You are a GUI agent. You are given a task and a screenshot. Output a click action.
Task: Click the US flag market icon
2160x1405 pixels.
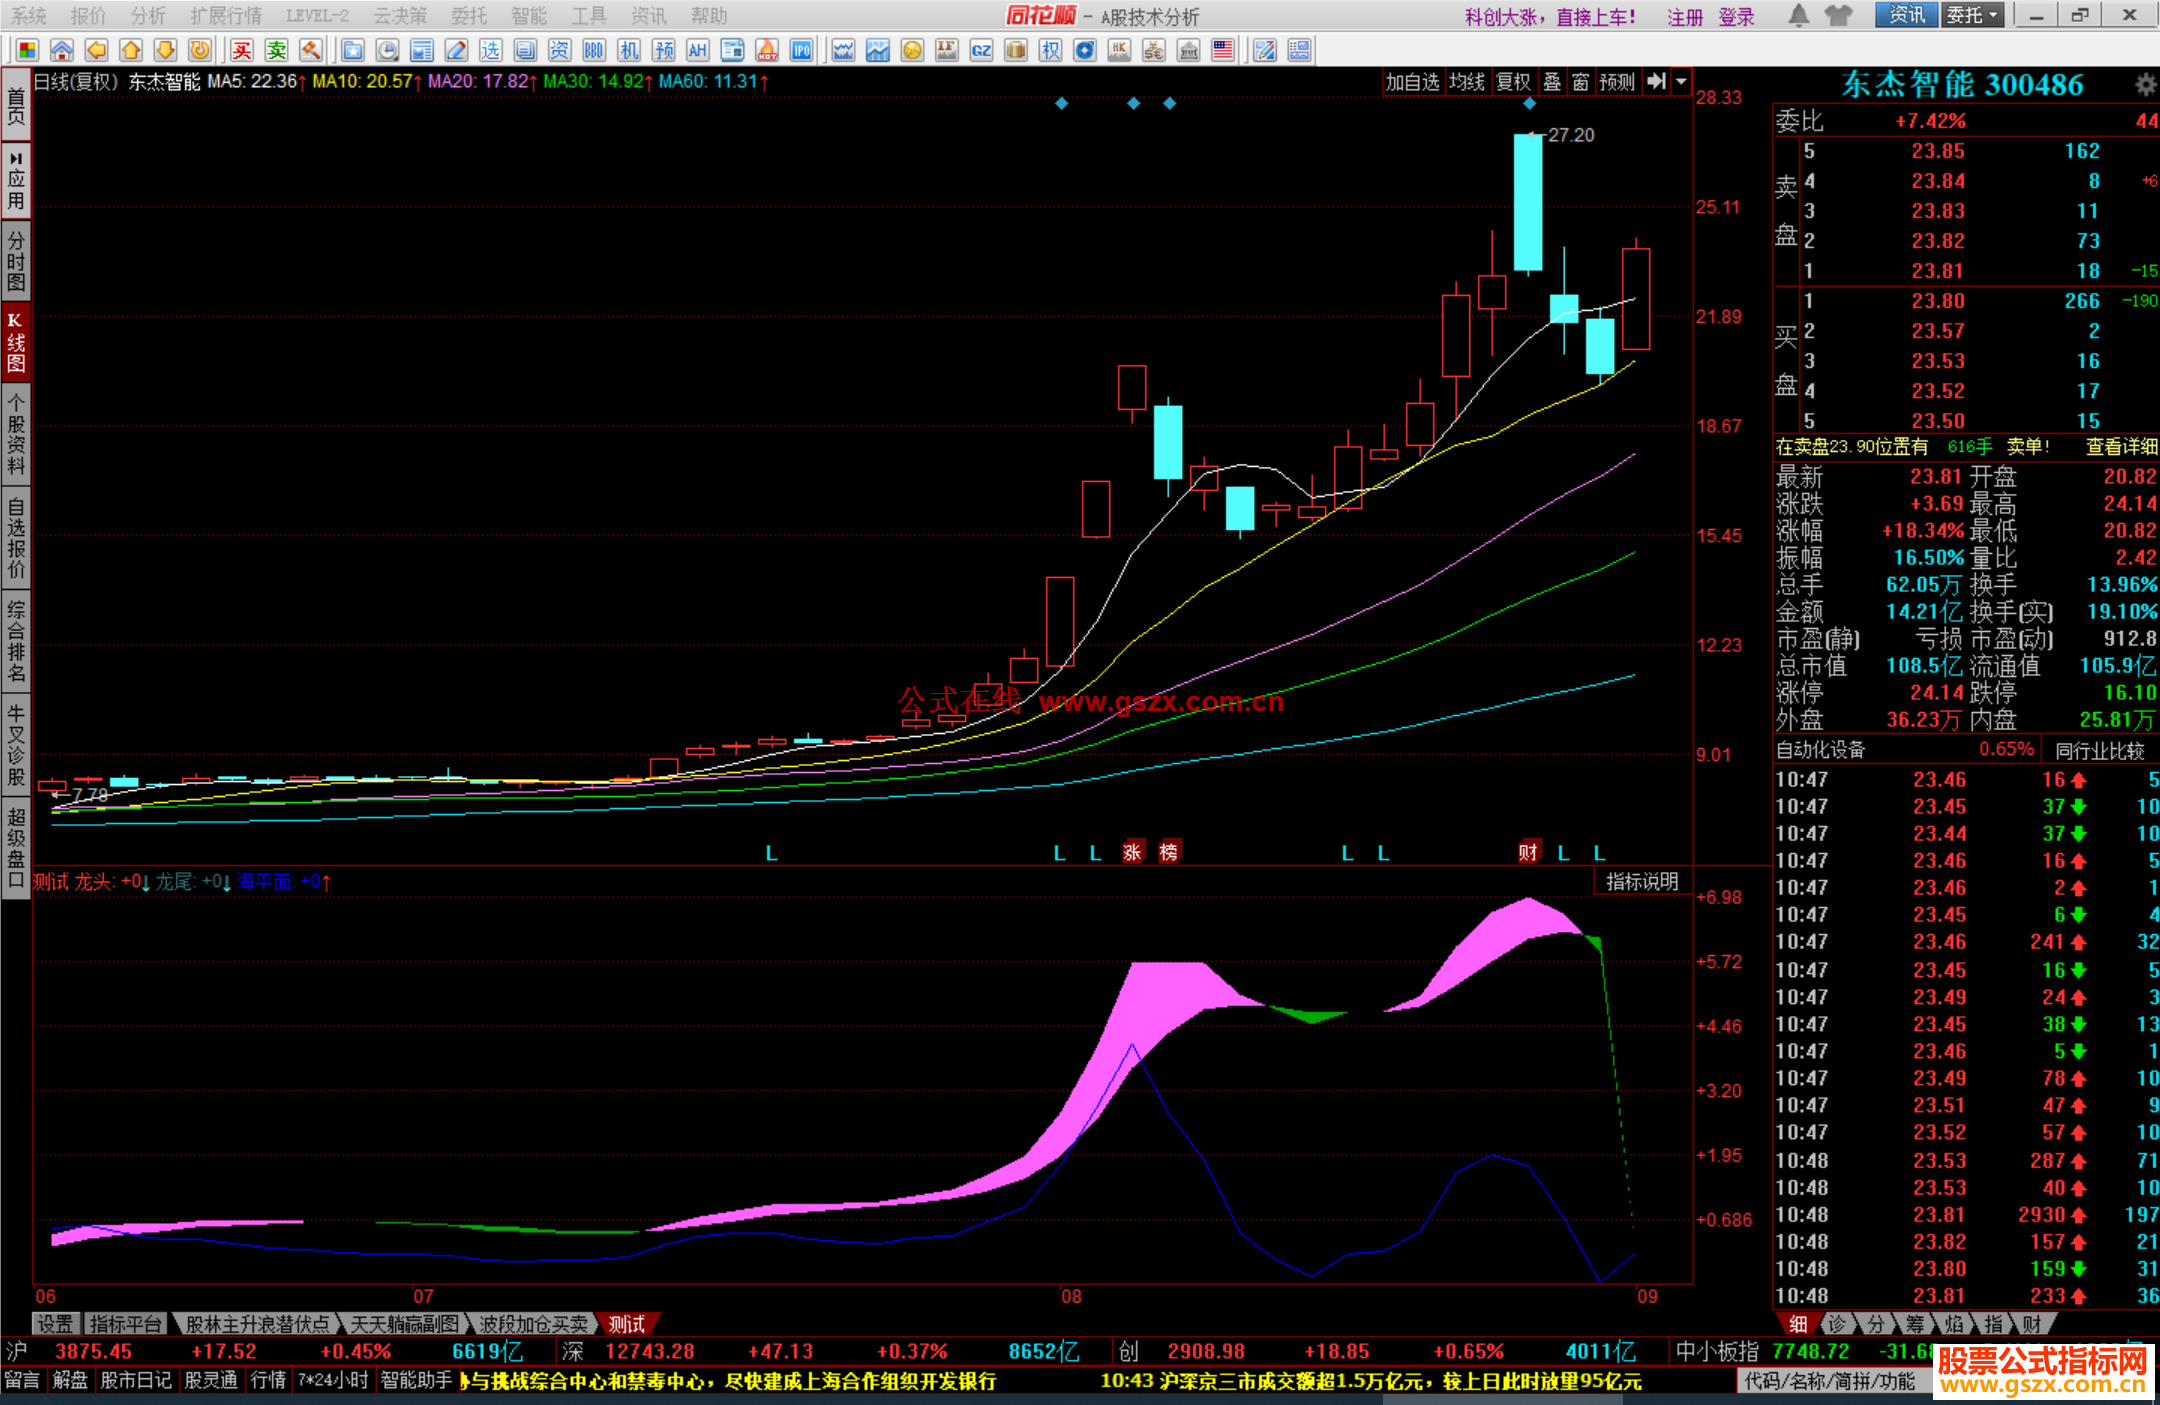[x=1222, y=51]
